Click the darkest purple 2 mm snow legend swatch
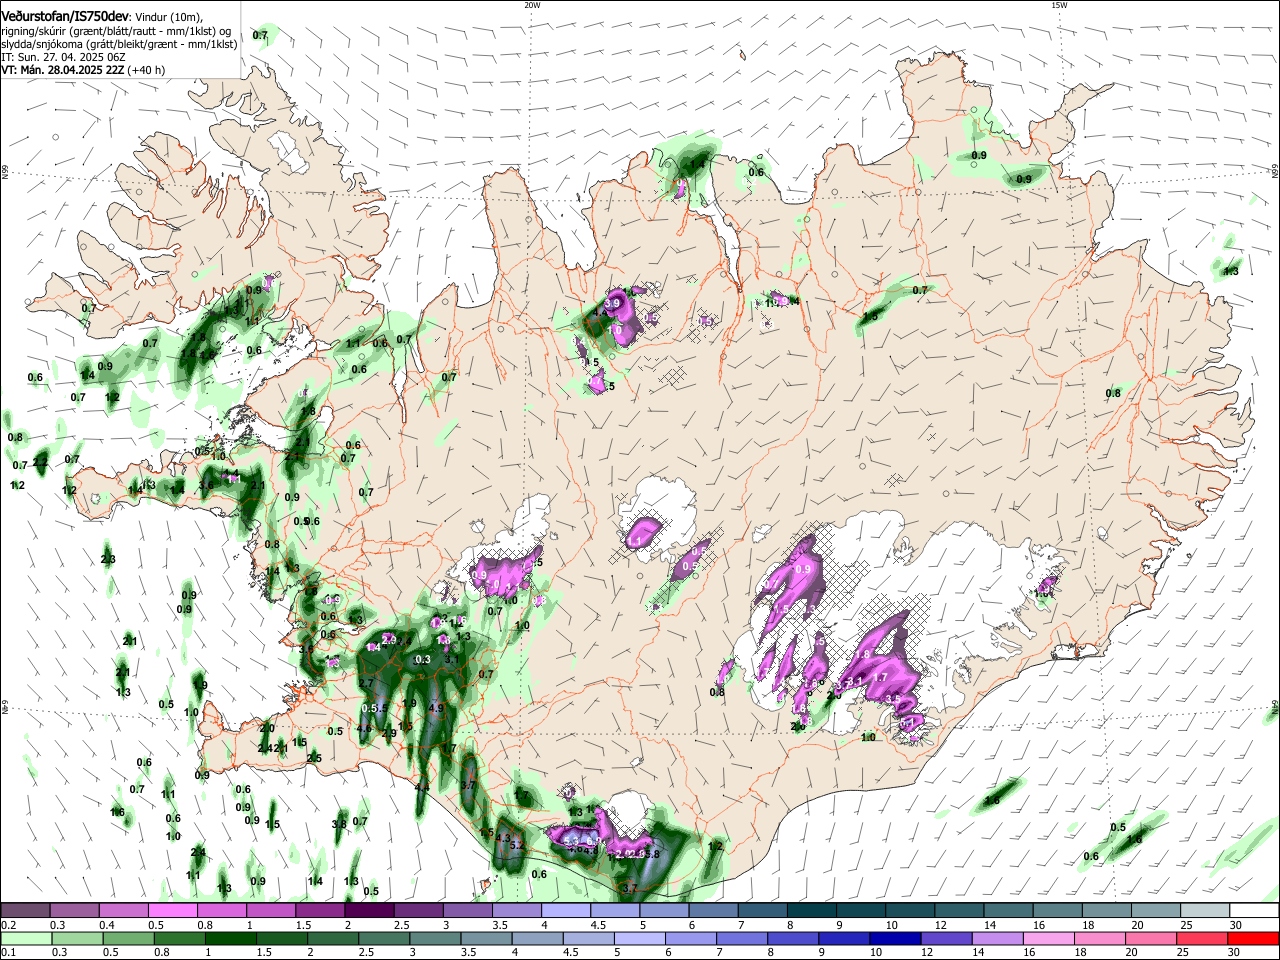The height and width of the screenshot is (960, 1280). [369, 910]
